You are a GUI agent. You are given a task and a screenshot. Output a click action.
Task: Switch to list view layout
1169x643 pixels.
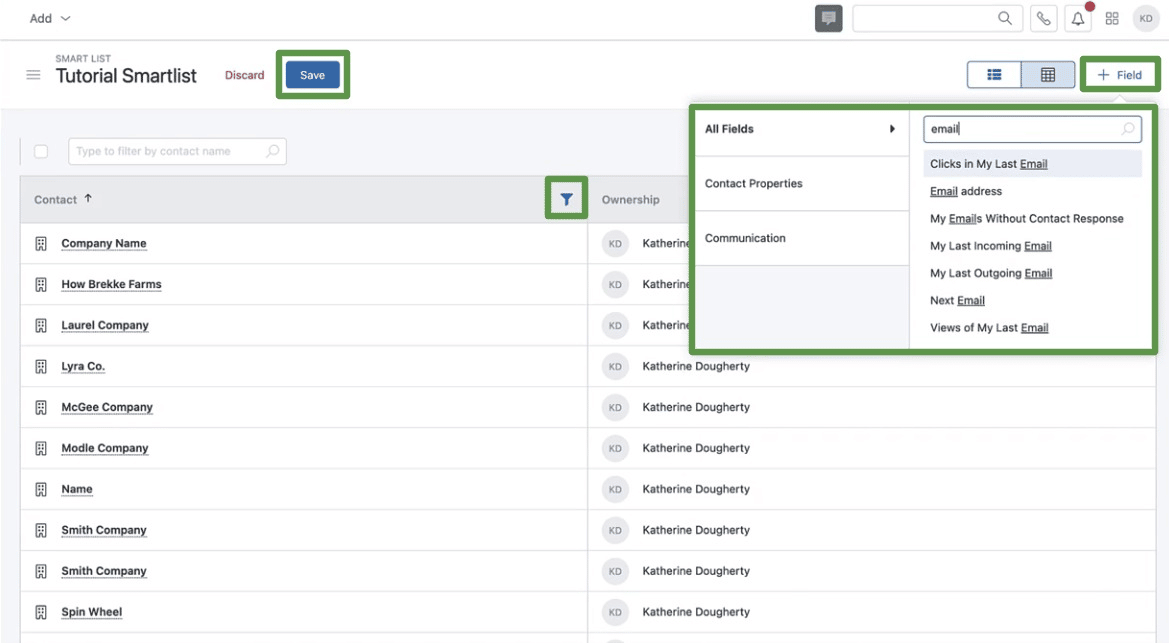click(994, 75)
